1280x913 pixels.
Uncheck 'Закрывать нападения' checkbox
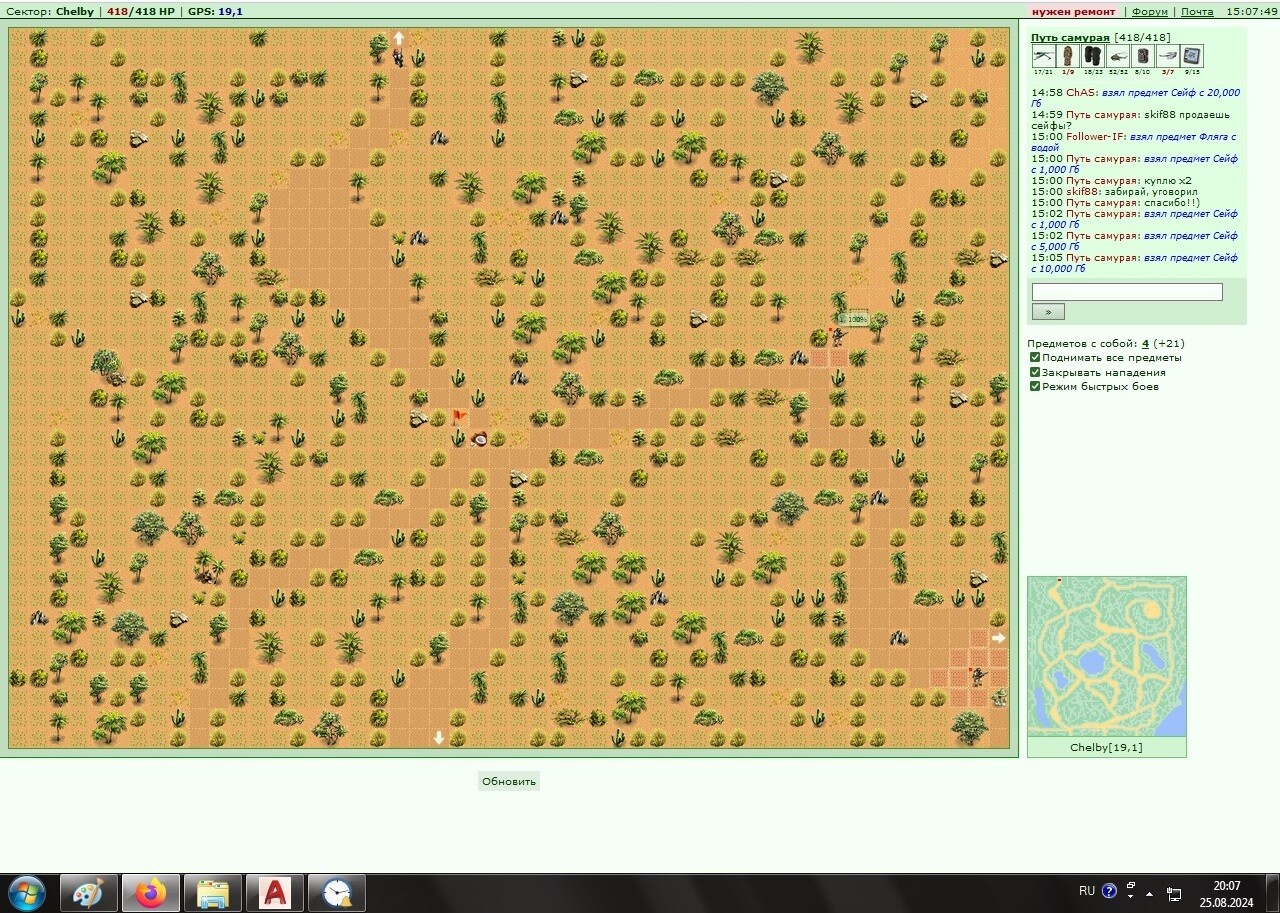(x=1036, y=372)
